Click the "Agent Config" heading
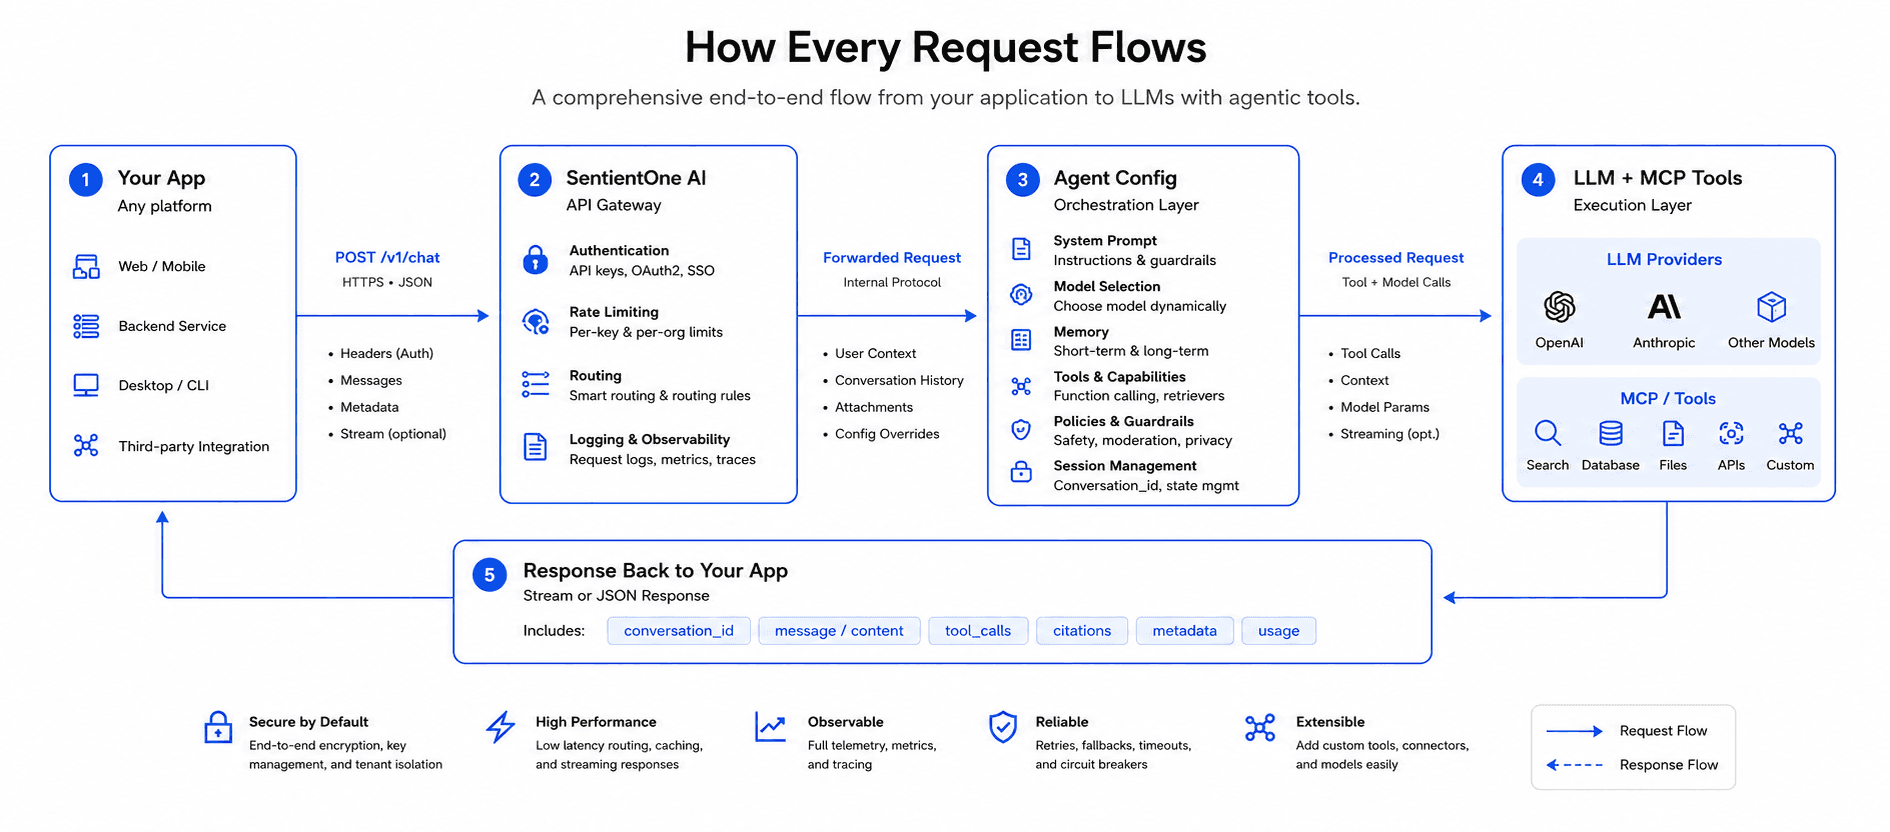 point(1115,178)
